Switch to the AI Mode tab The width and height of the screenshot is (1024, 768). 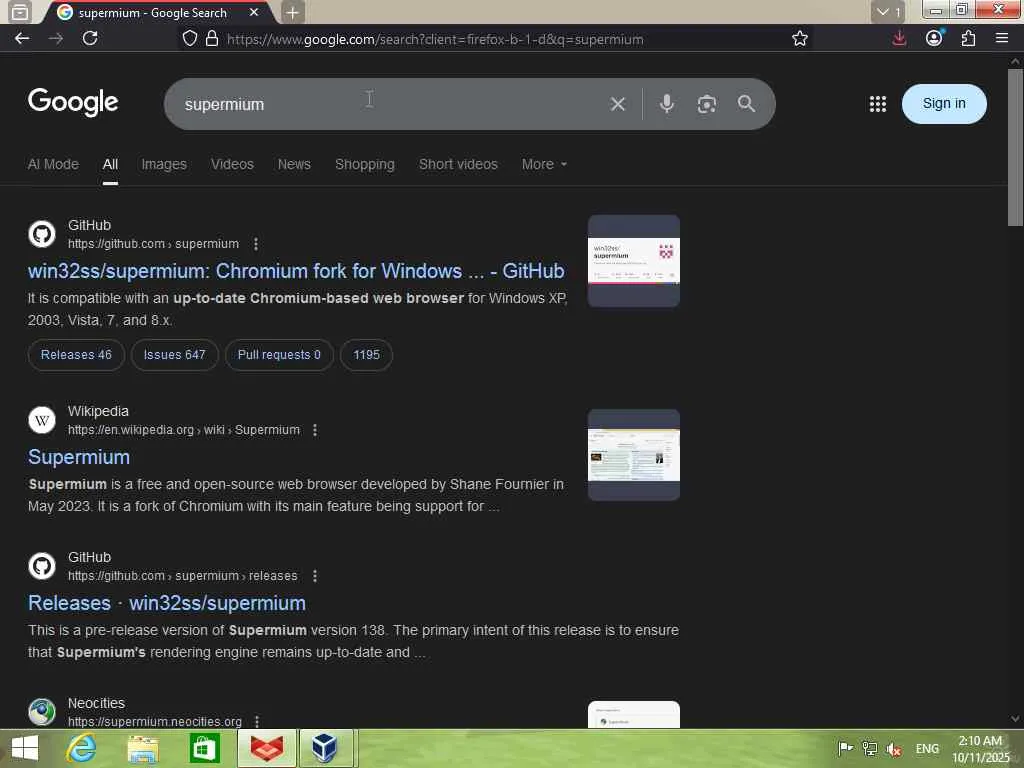pyautogui.click(x=53, y=165)
